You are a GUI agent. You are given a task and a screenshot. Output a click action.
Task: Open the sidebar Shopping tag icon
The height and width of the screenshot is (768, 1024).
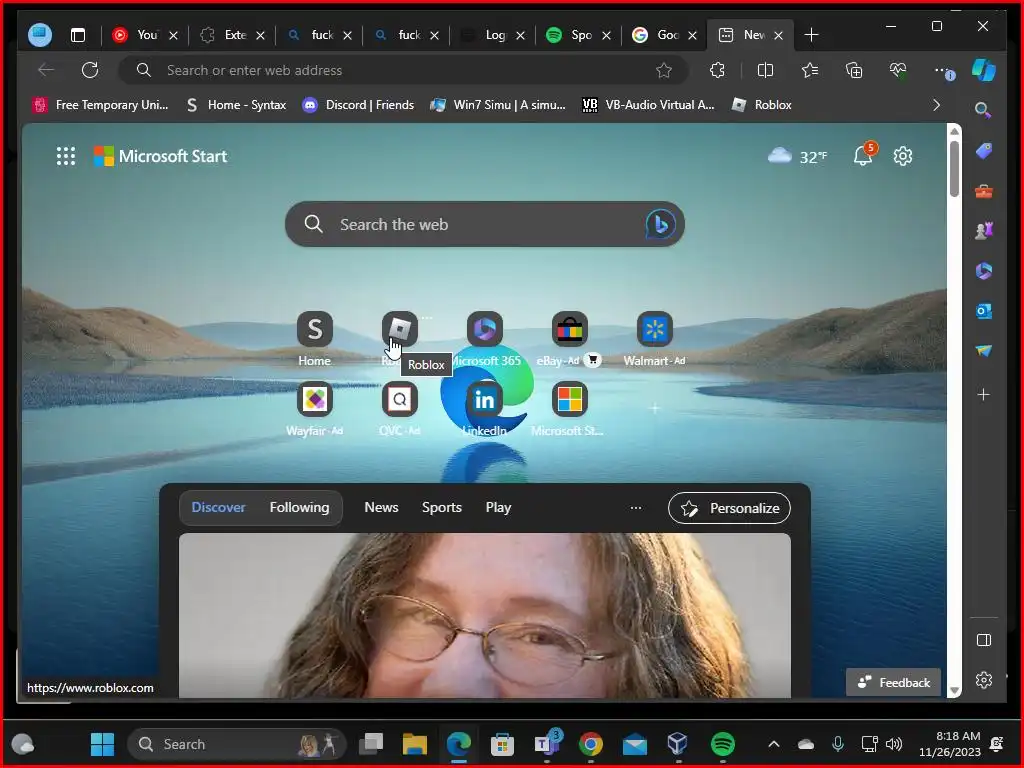point(984,151)
